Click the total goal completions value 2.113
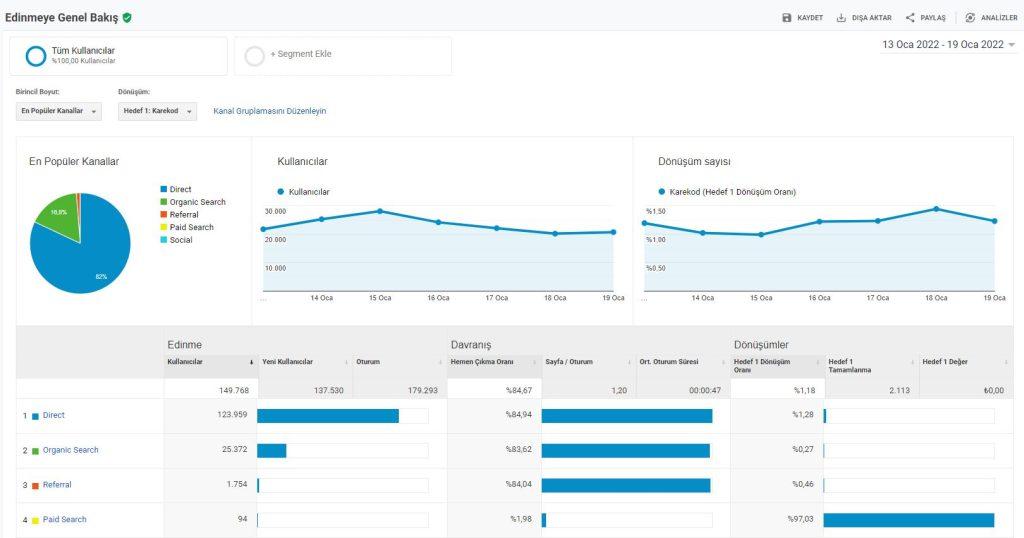 coord(899,390)
